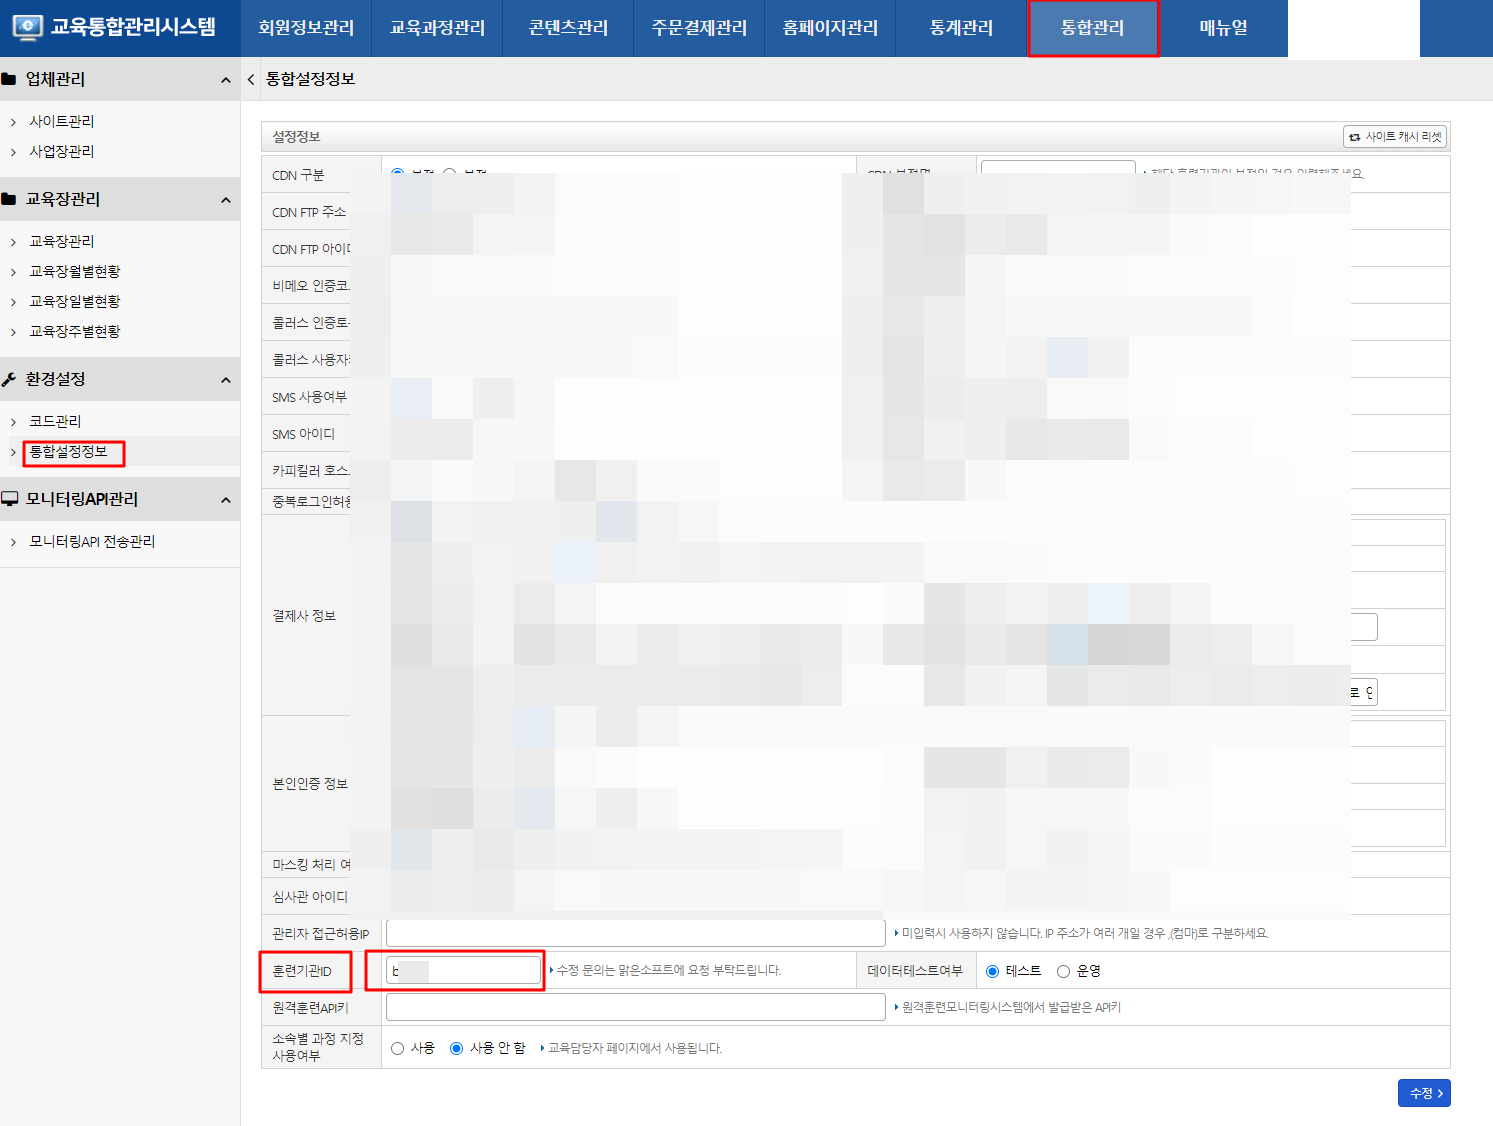Switch to the 통계관리 tab
Viewport: 1493px width, 1126px height.
pos(960,28)
